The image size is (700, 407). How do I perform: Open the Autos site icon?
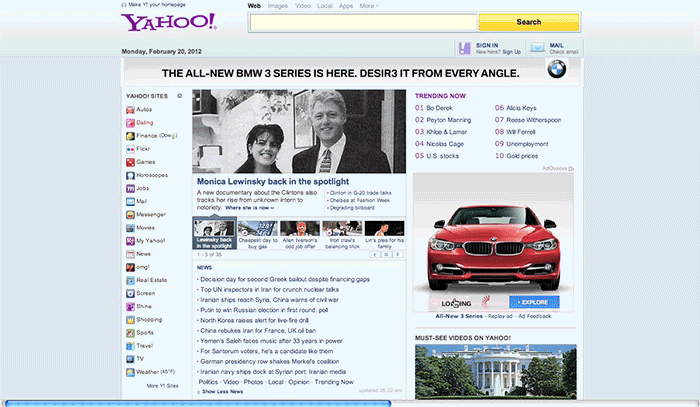[x=130, y=110]
